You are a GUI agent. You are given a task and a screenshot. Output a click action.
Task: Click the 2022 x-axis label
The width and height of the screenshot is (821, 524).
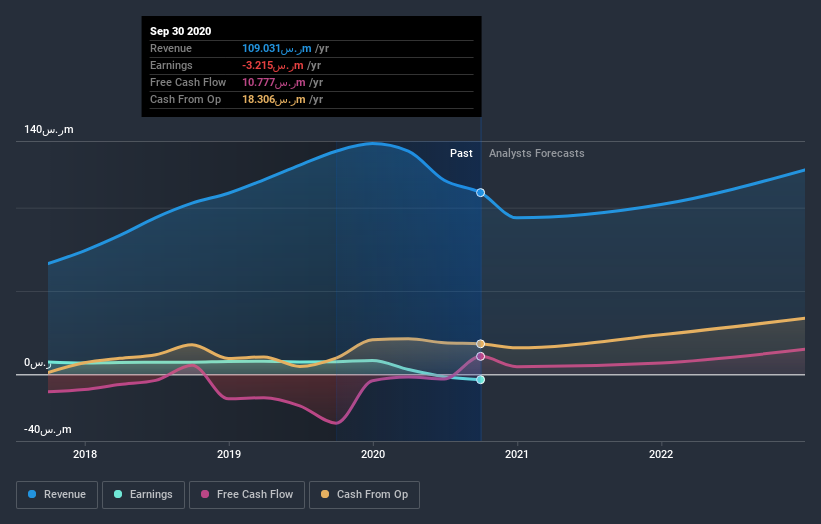[x=661, y=454]
